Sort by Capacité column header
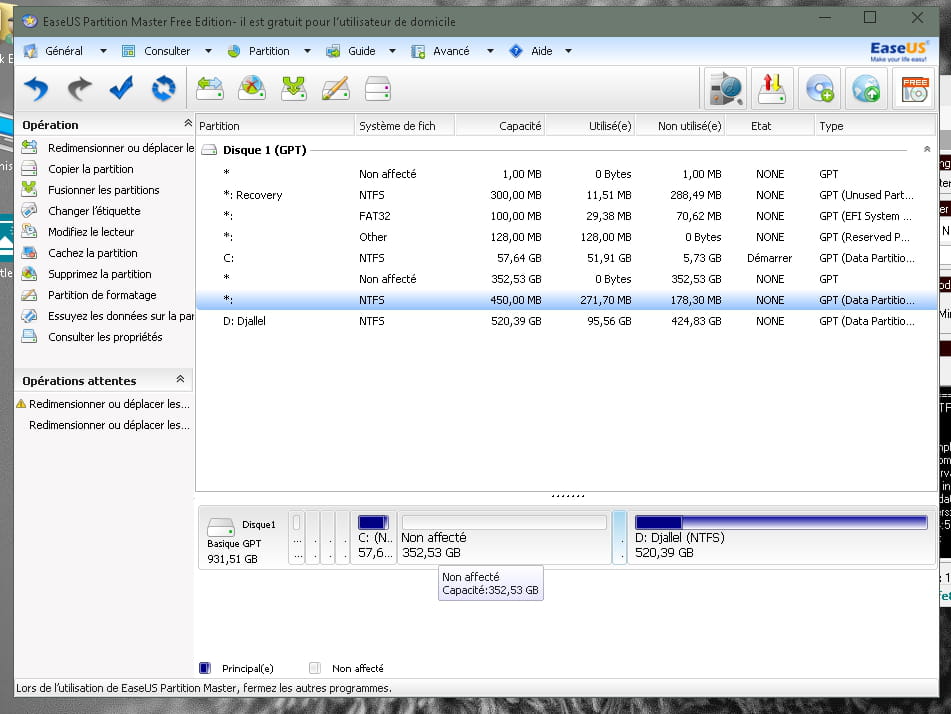Viewport: 951px width, 714px height. coord(499,126)
